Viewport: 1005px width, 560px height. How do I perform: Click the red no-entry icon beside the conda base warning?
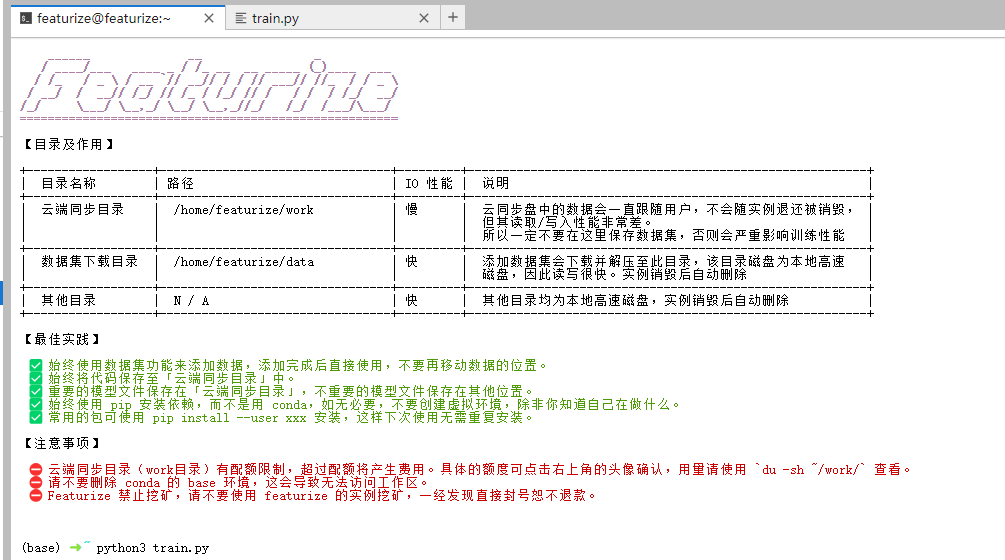(35, 482)
